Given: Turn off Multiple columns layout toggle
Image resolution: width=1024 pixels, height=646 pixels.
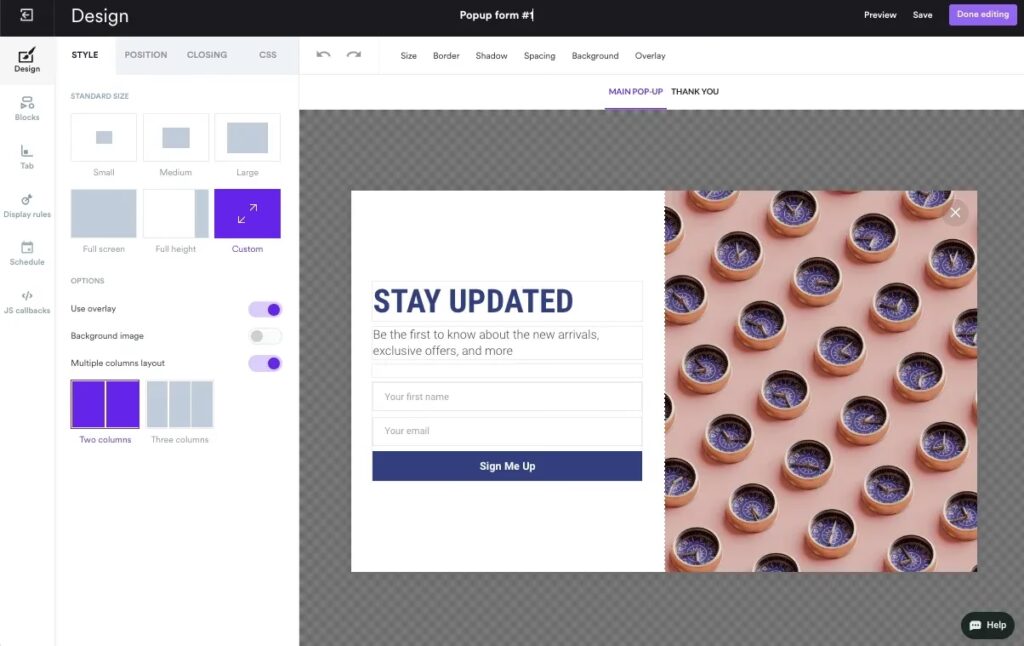Looking at the screenshot, I should [265, 364].
